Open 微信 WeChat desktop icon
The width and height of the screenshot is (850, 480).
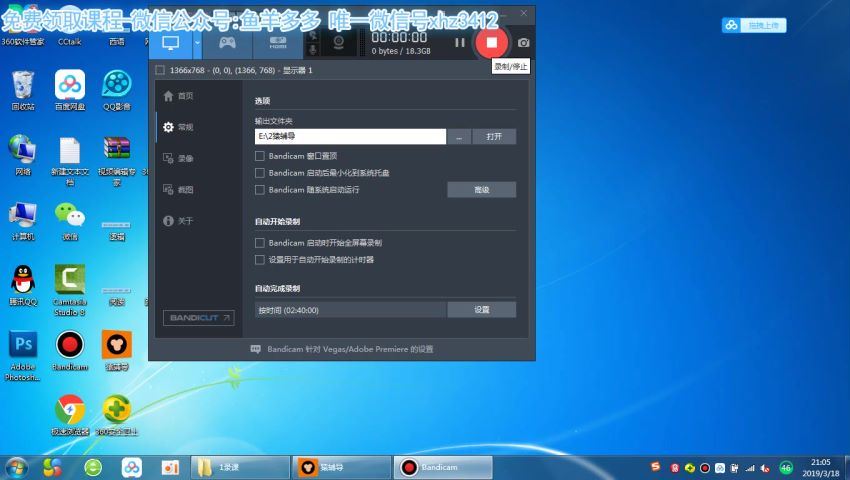pos(70,221)
